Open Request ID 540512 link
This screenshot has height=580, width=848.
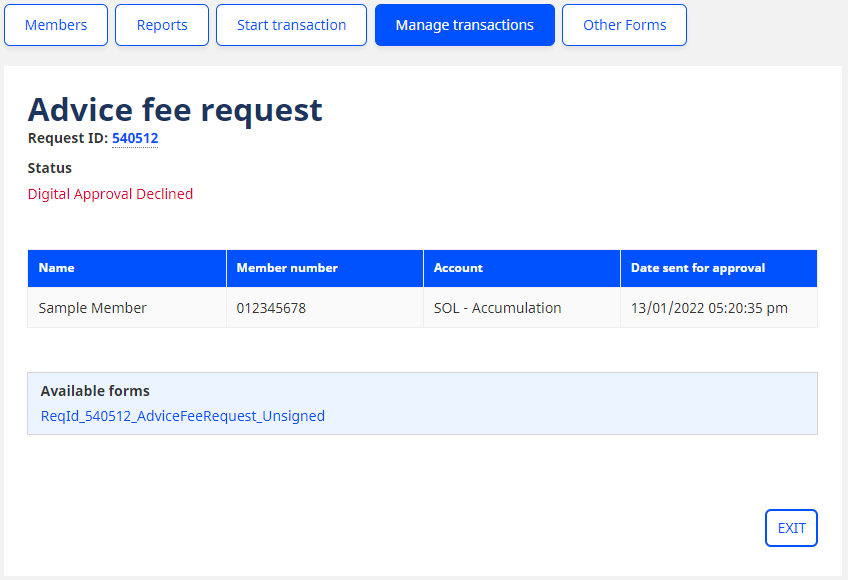click(x=134, y=138)
